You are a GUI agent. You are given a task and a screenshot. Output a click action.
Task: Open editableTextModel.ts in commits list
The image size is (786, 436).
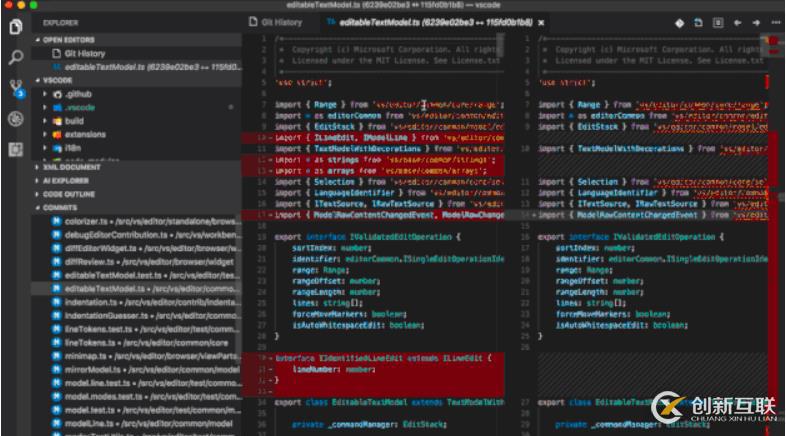coord(136,289)
